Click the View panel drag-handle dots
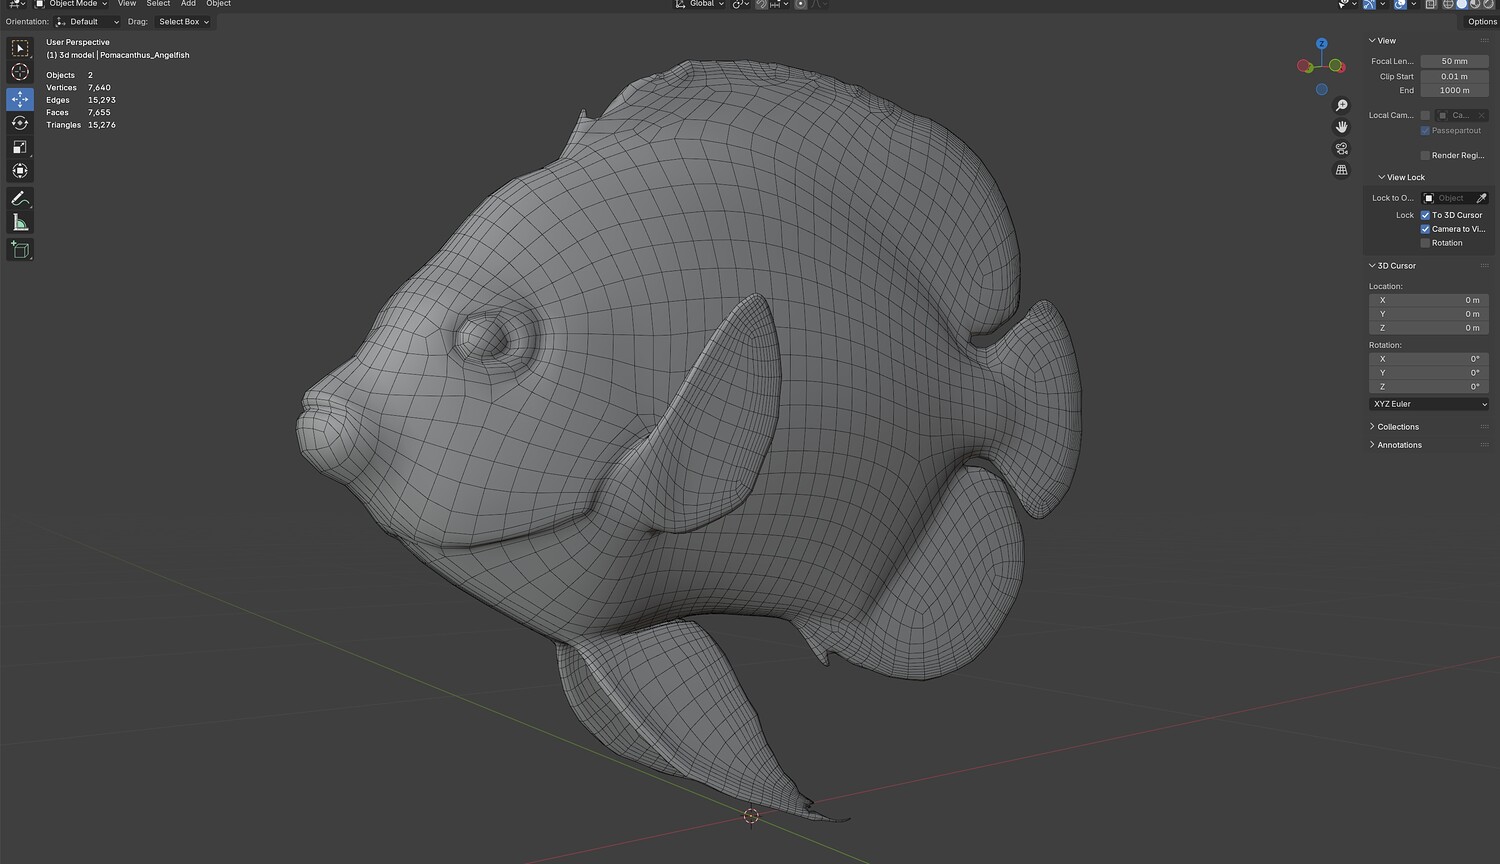Viewport: 1500px width, 864px height. coord(1484,41)
